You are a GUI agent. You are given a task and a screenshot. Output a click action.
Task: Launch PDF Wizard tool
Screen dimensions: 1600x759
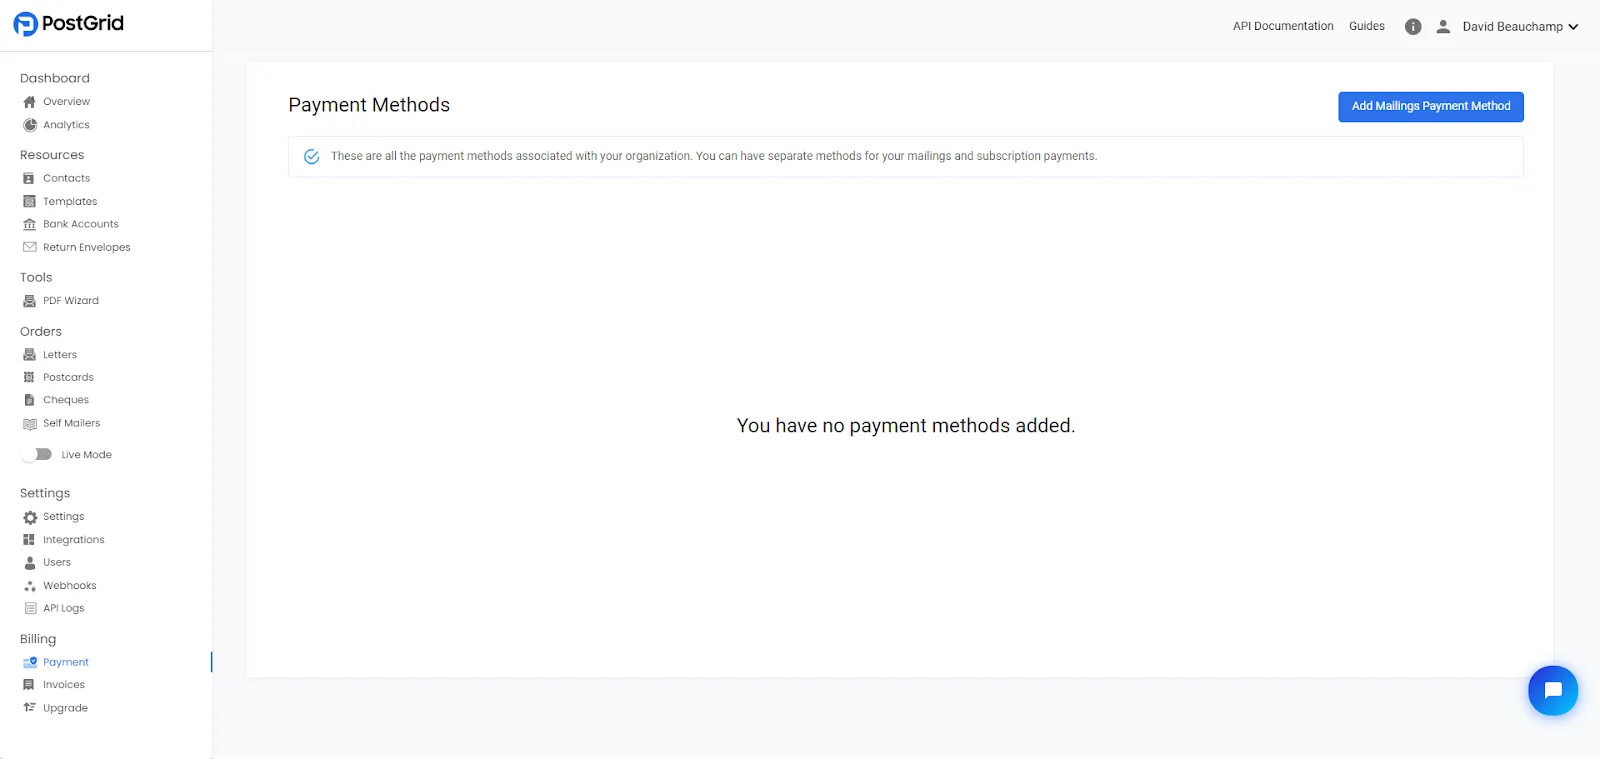tap(71, 301)
